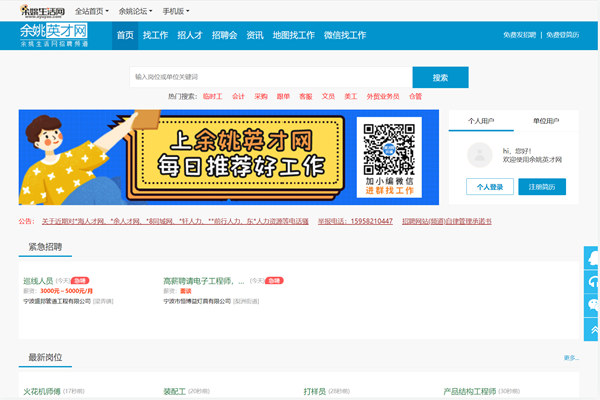Open 找工作 in the navigation bar

coord(155,35)
